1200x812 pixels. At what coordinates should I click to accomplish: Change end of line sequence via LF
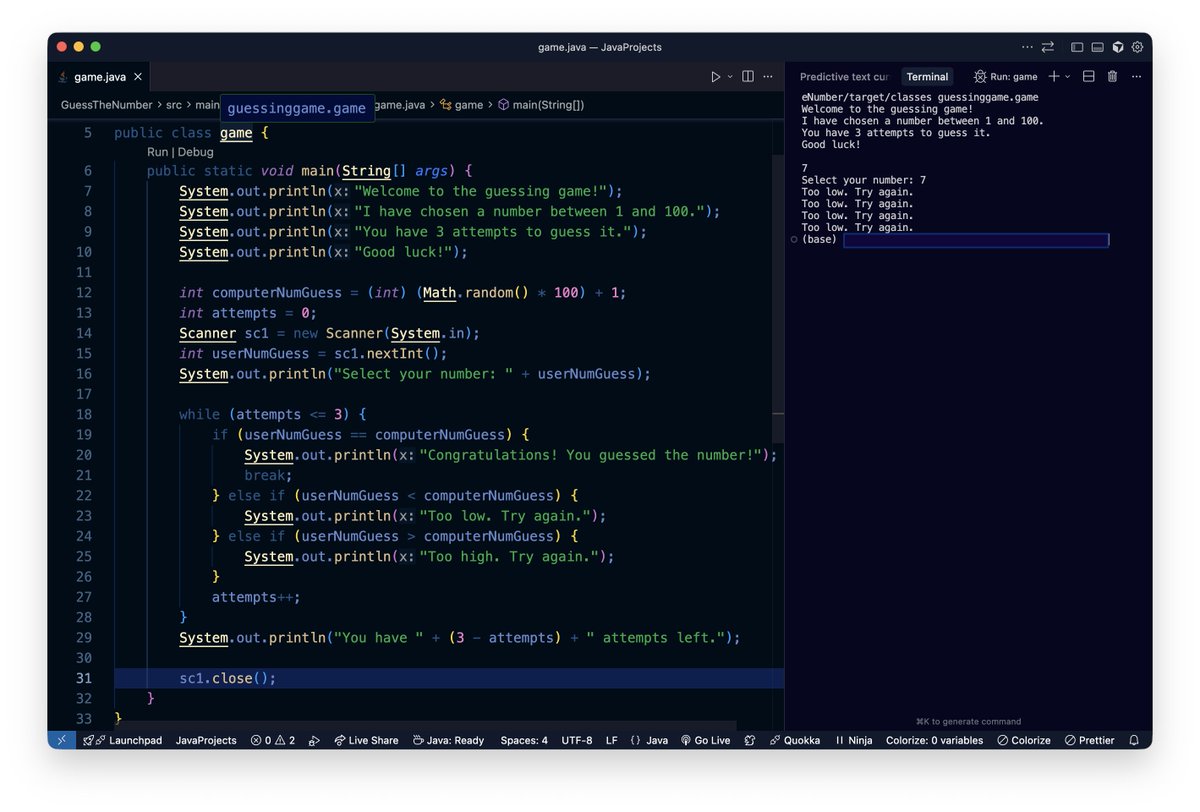coord(612,740)
